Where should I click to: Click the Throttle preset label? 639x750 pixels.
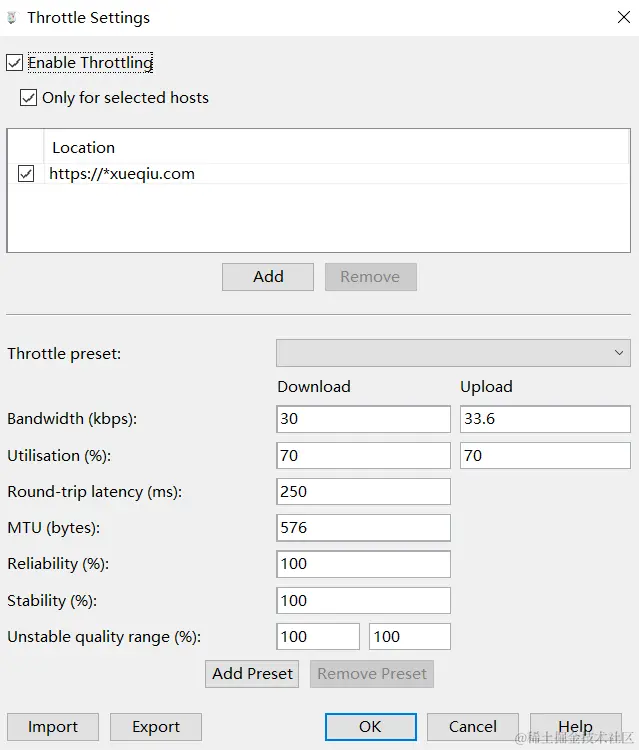(x=64, y=354)
